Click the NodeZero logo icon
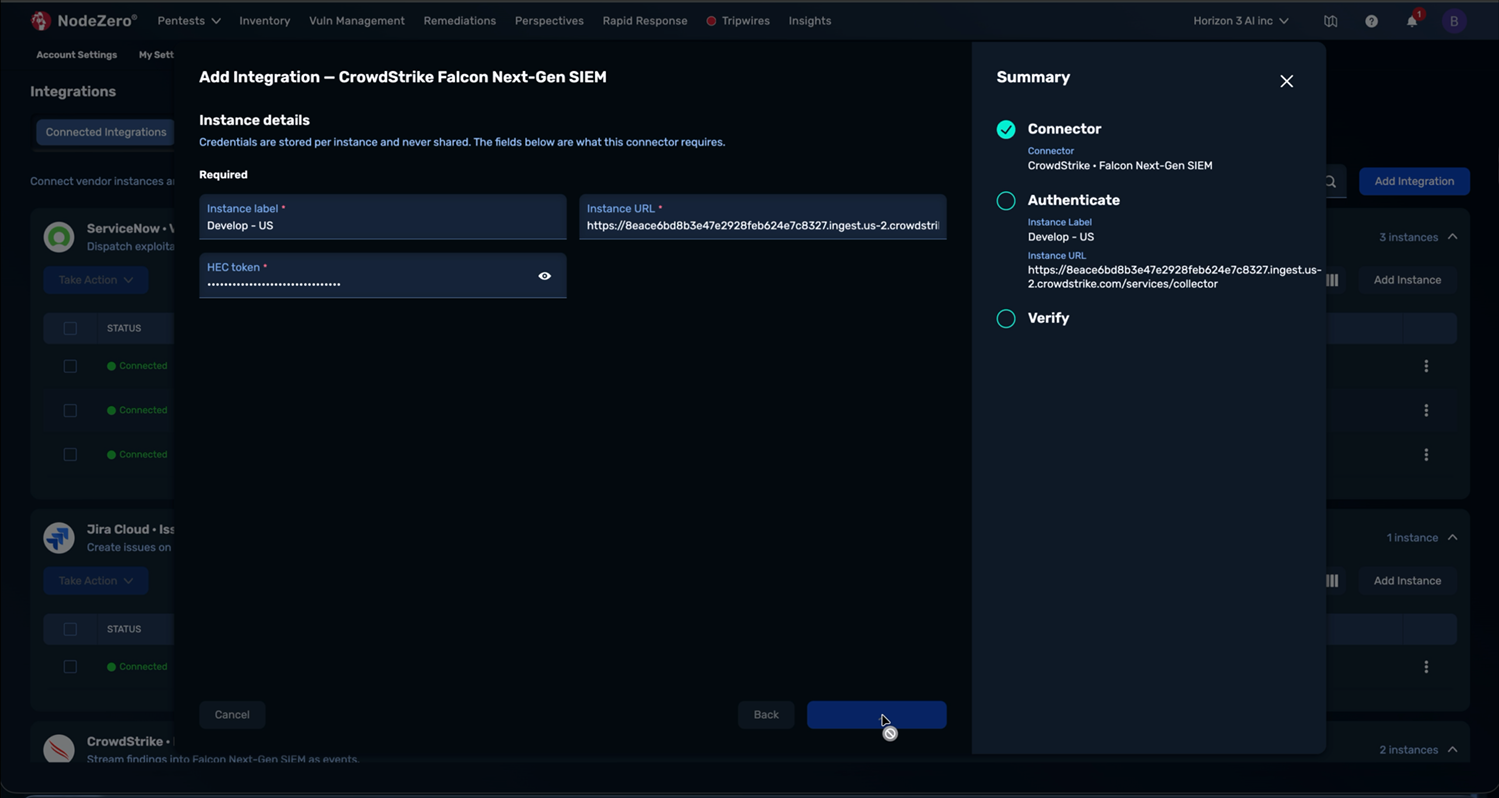1499x798 pixels. (41, 20)
